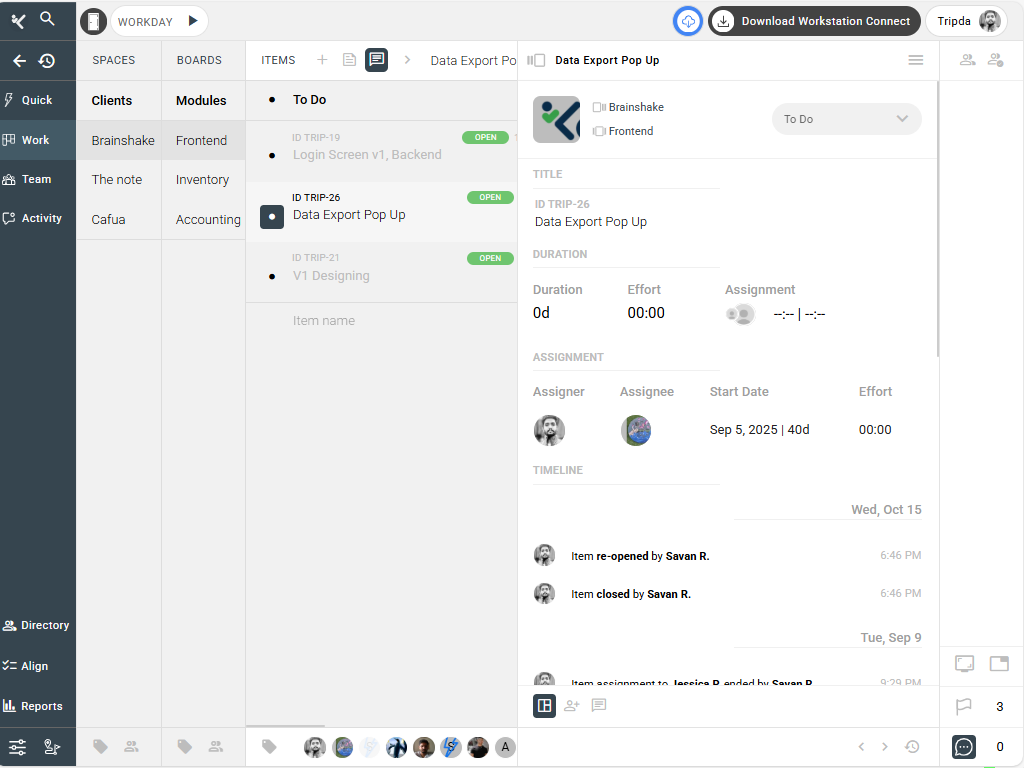Toggle the comments view icon in Items header
This screenshot has width=1024, height=768.
click(376, 60)
